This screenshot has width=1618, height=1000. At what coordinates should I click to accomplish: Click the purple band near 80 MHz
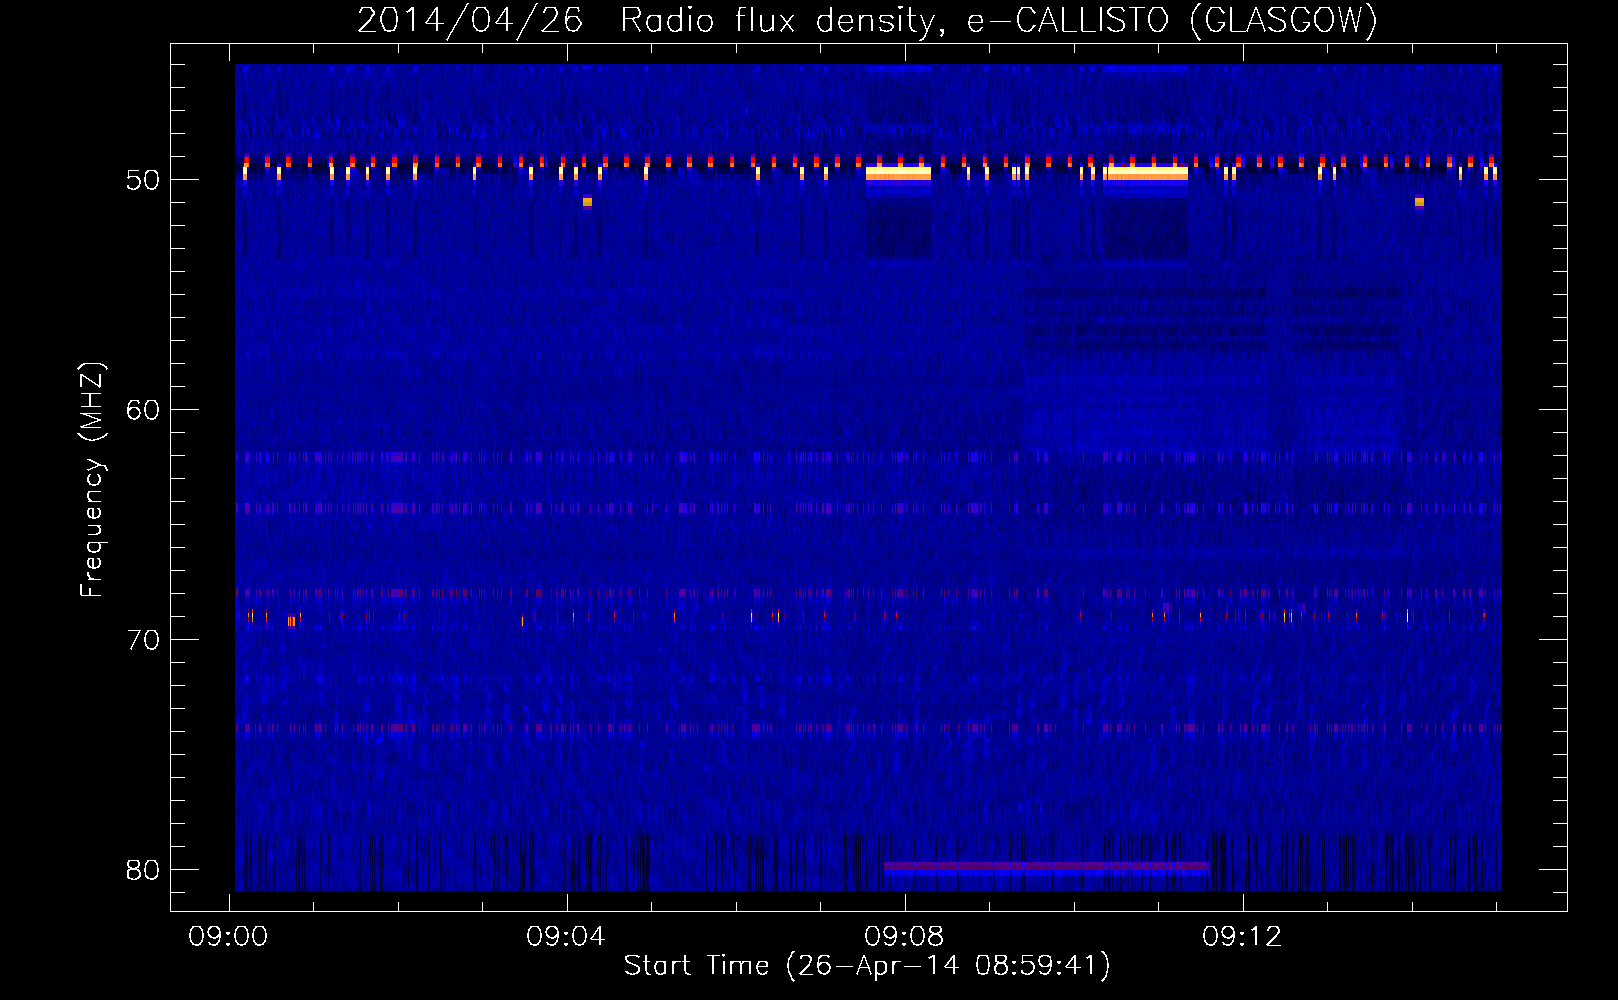1046,866
